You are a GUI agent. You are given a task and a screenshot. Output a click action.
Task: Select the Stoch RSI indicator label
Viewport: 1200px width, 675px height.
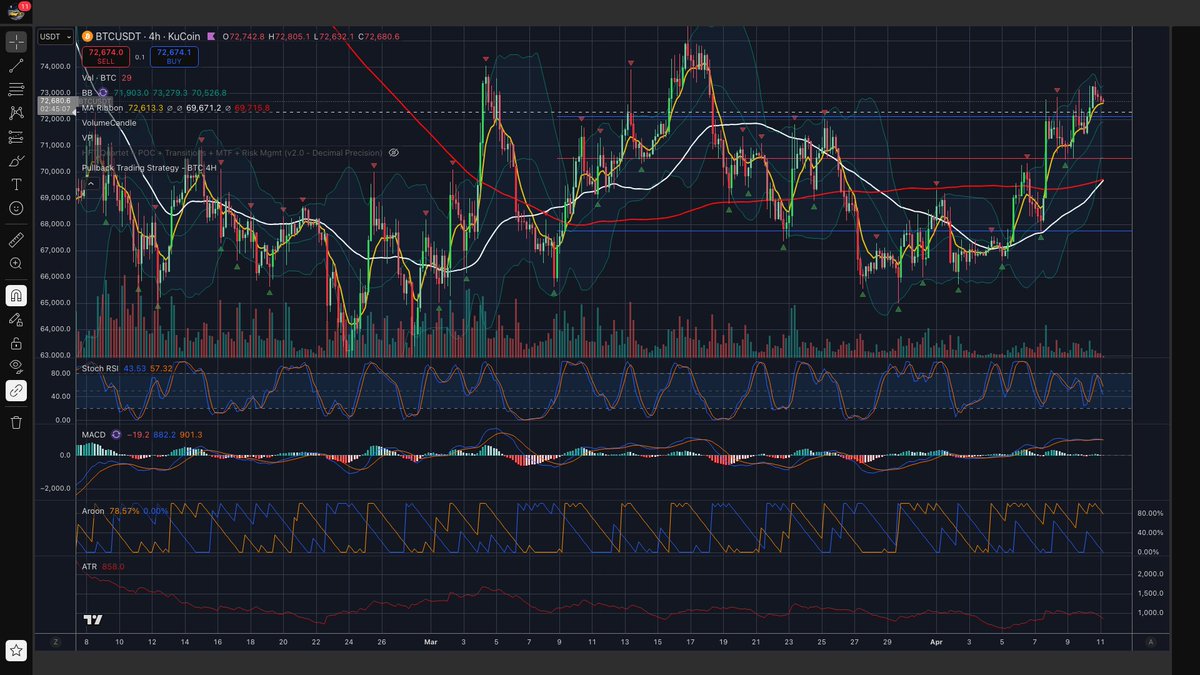[x=100, y=369]
